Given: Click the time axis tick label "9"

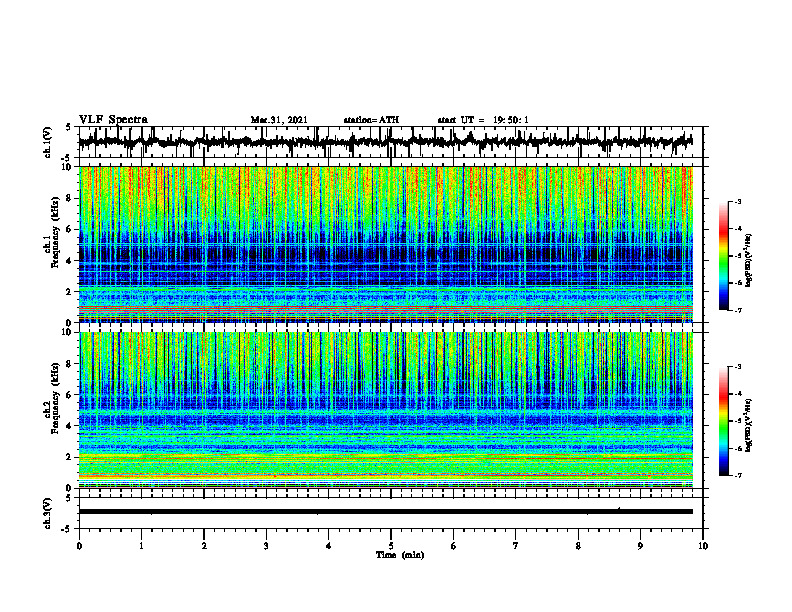Looking at the screenshot, I should pyautogui.click(x=640, y=546).
